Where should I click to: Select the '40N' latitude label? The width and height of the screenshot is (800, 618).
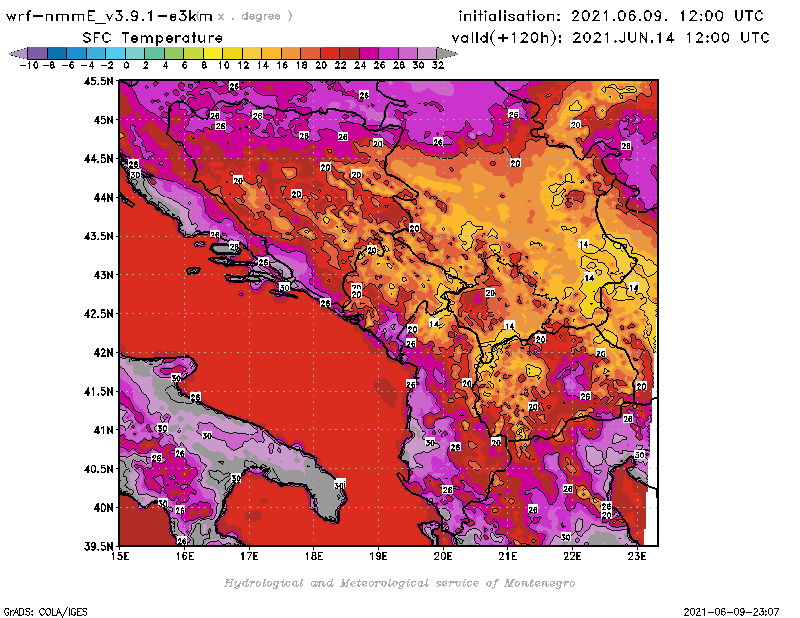pyautogui.click(x=103, y=507)
